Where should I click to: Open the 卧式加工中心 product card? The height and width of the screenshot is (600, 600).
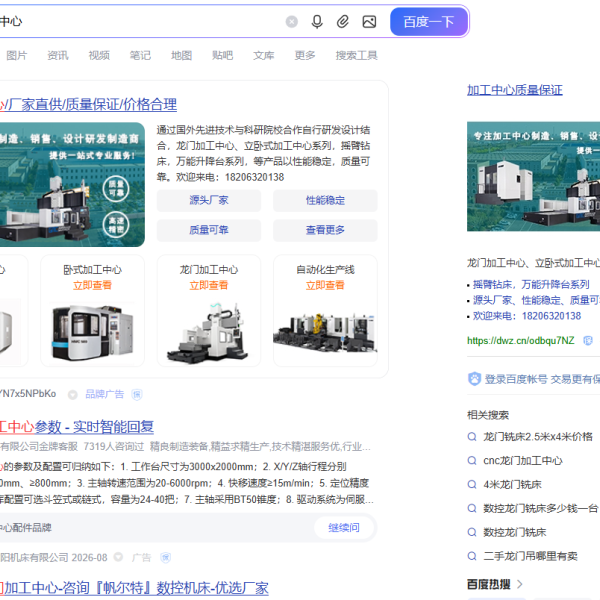[x=93, y=311]
